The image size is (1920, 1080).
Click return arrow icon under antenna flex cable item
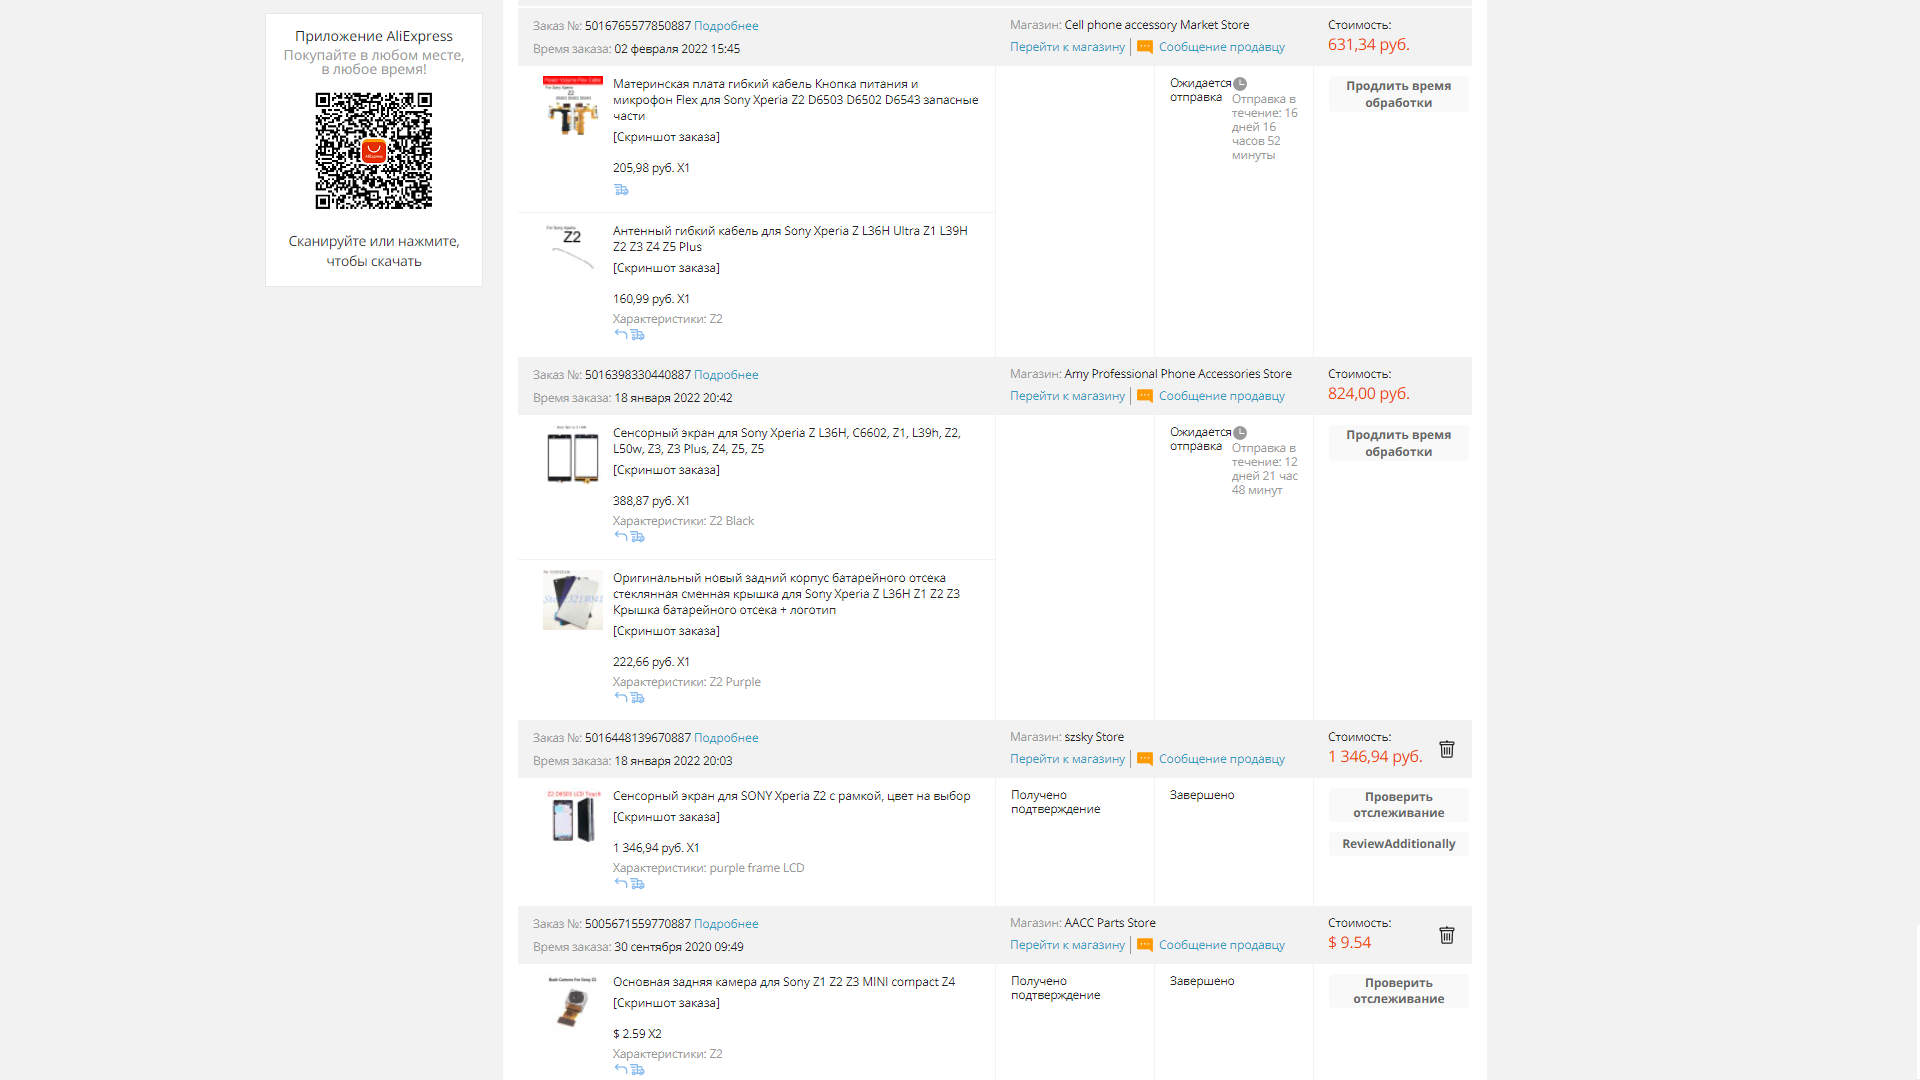[621, 335]
